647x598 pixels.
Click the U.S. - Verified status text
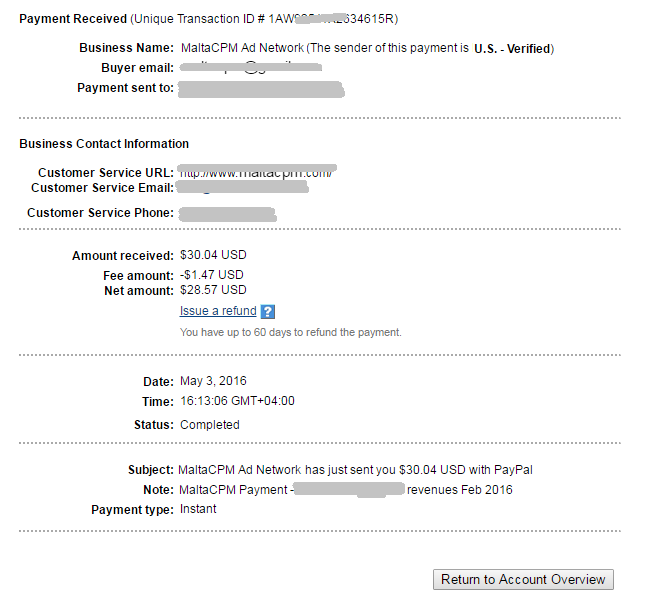pos(512,49)
